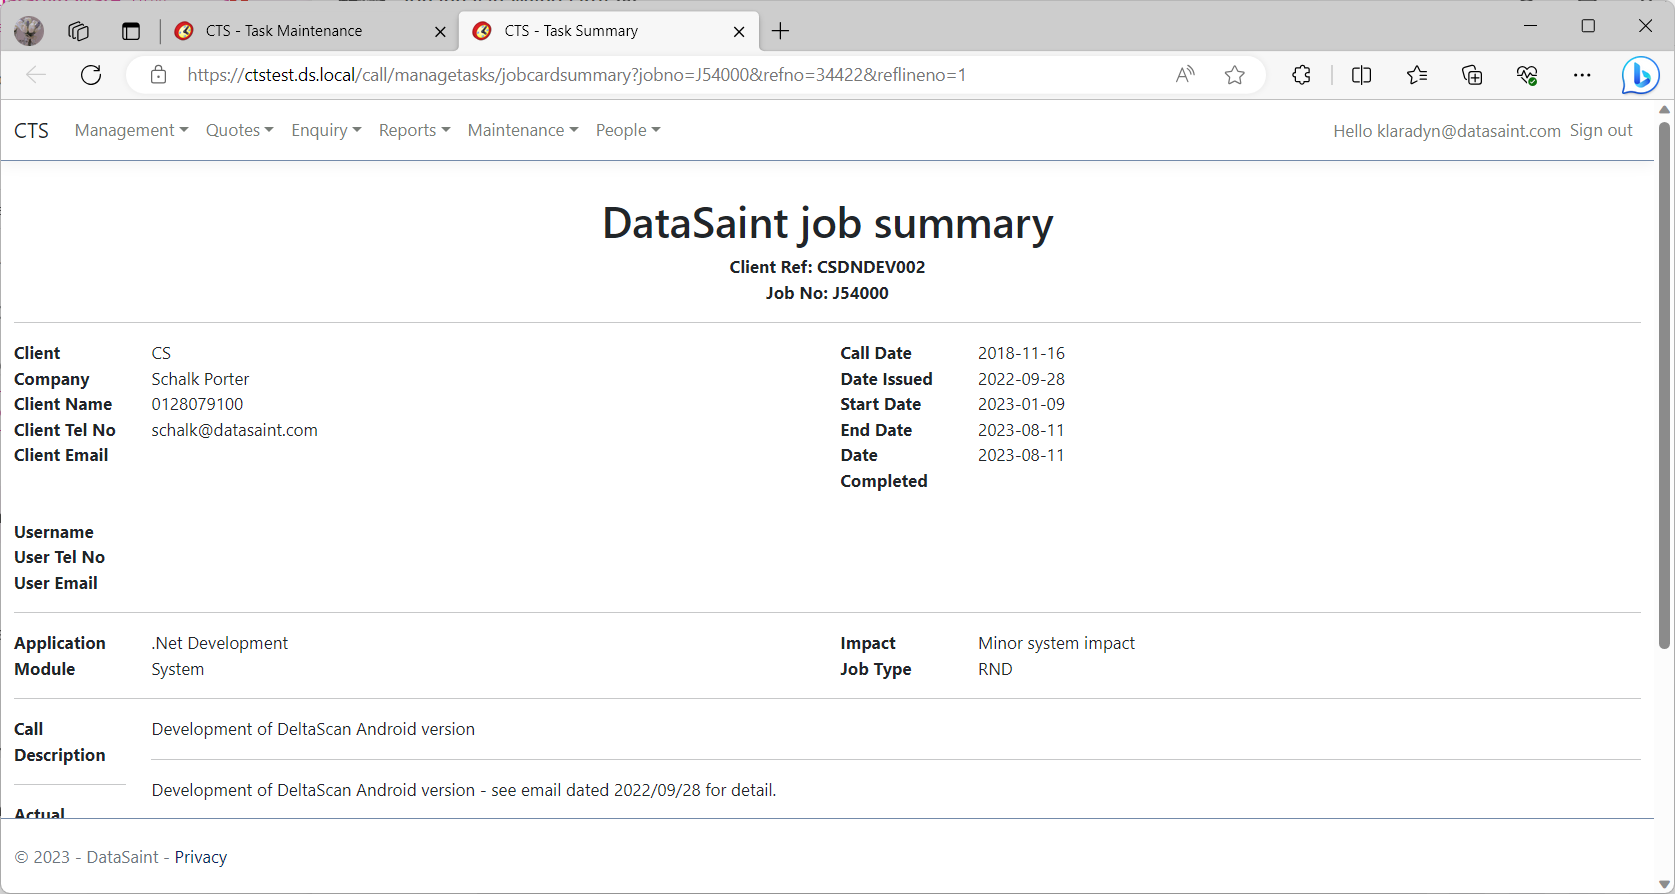This screenshot has width=1675, height=894.
Task: Click the Date Issued value 2022-09-28
Action: coord(1021,379)
